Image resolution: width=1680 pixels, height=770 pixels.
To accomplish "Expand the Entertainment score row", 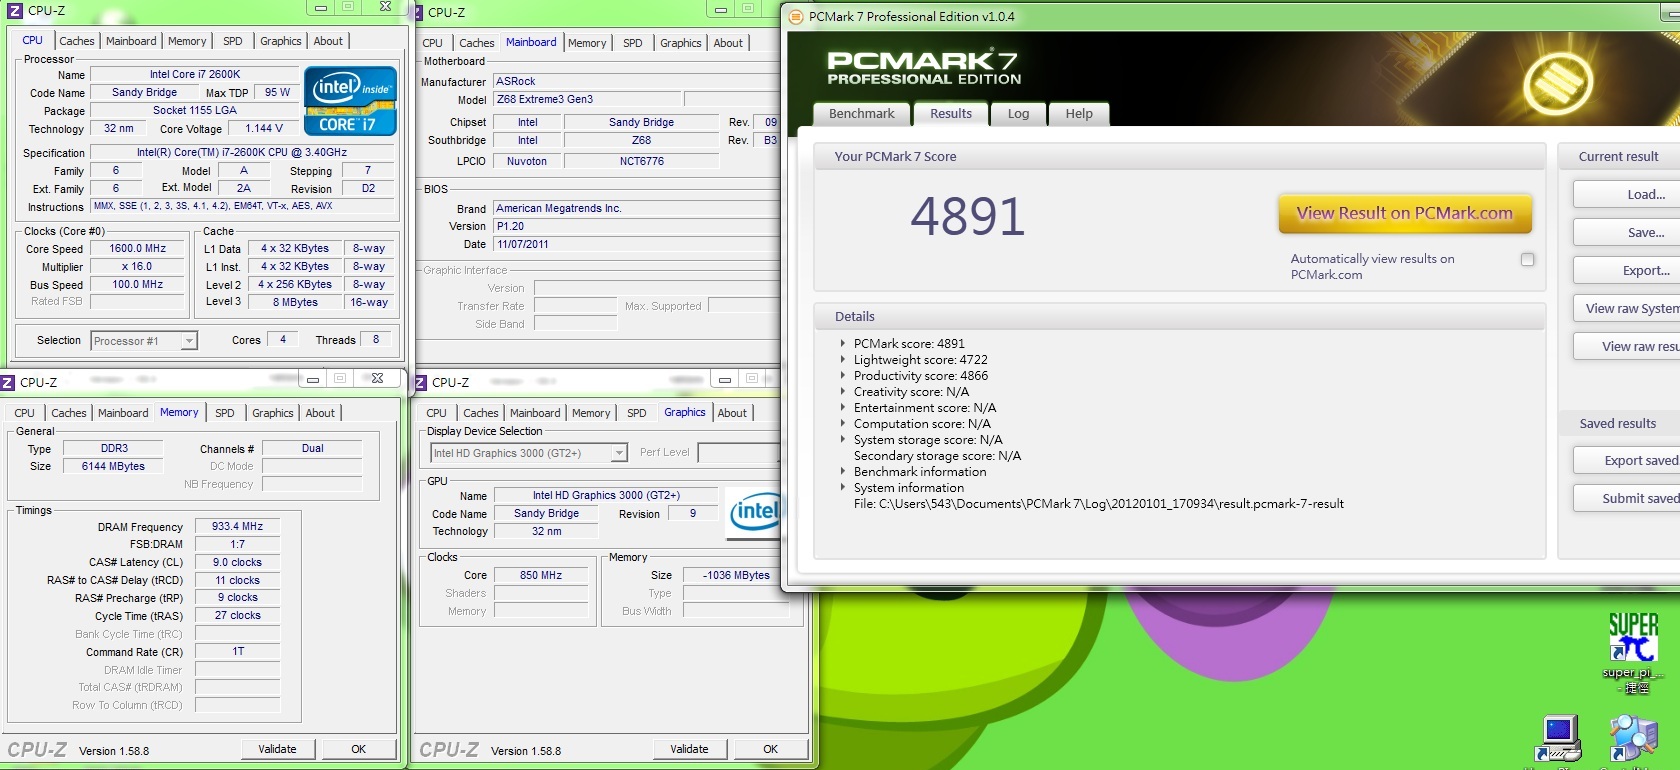I will (842, 407).
